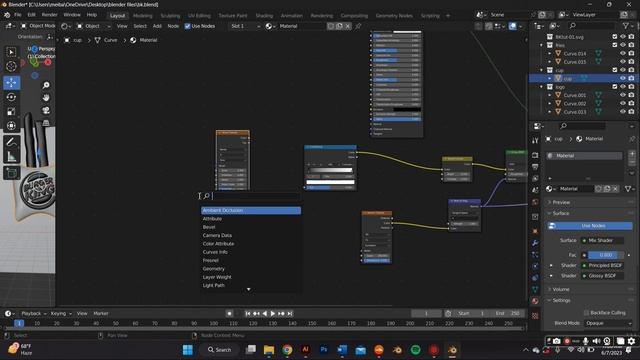Select the Cursor tool in viewport toolbar

click(11, 66)
